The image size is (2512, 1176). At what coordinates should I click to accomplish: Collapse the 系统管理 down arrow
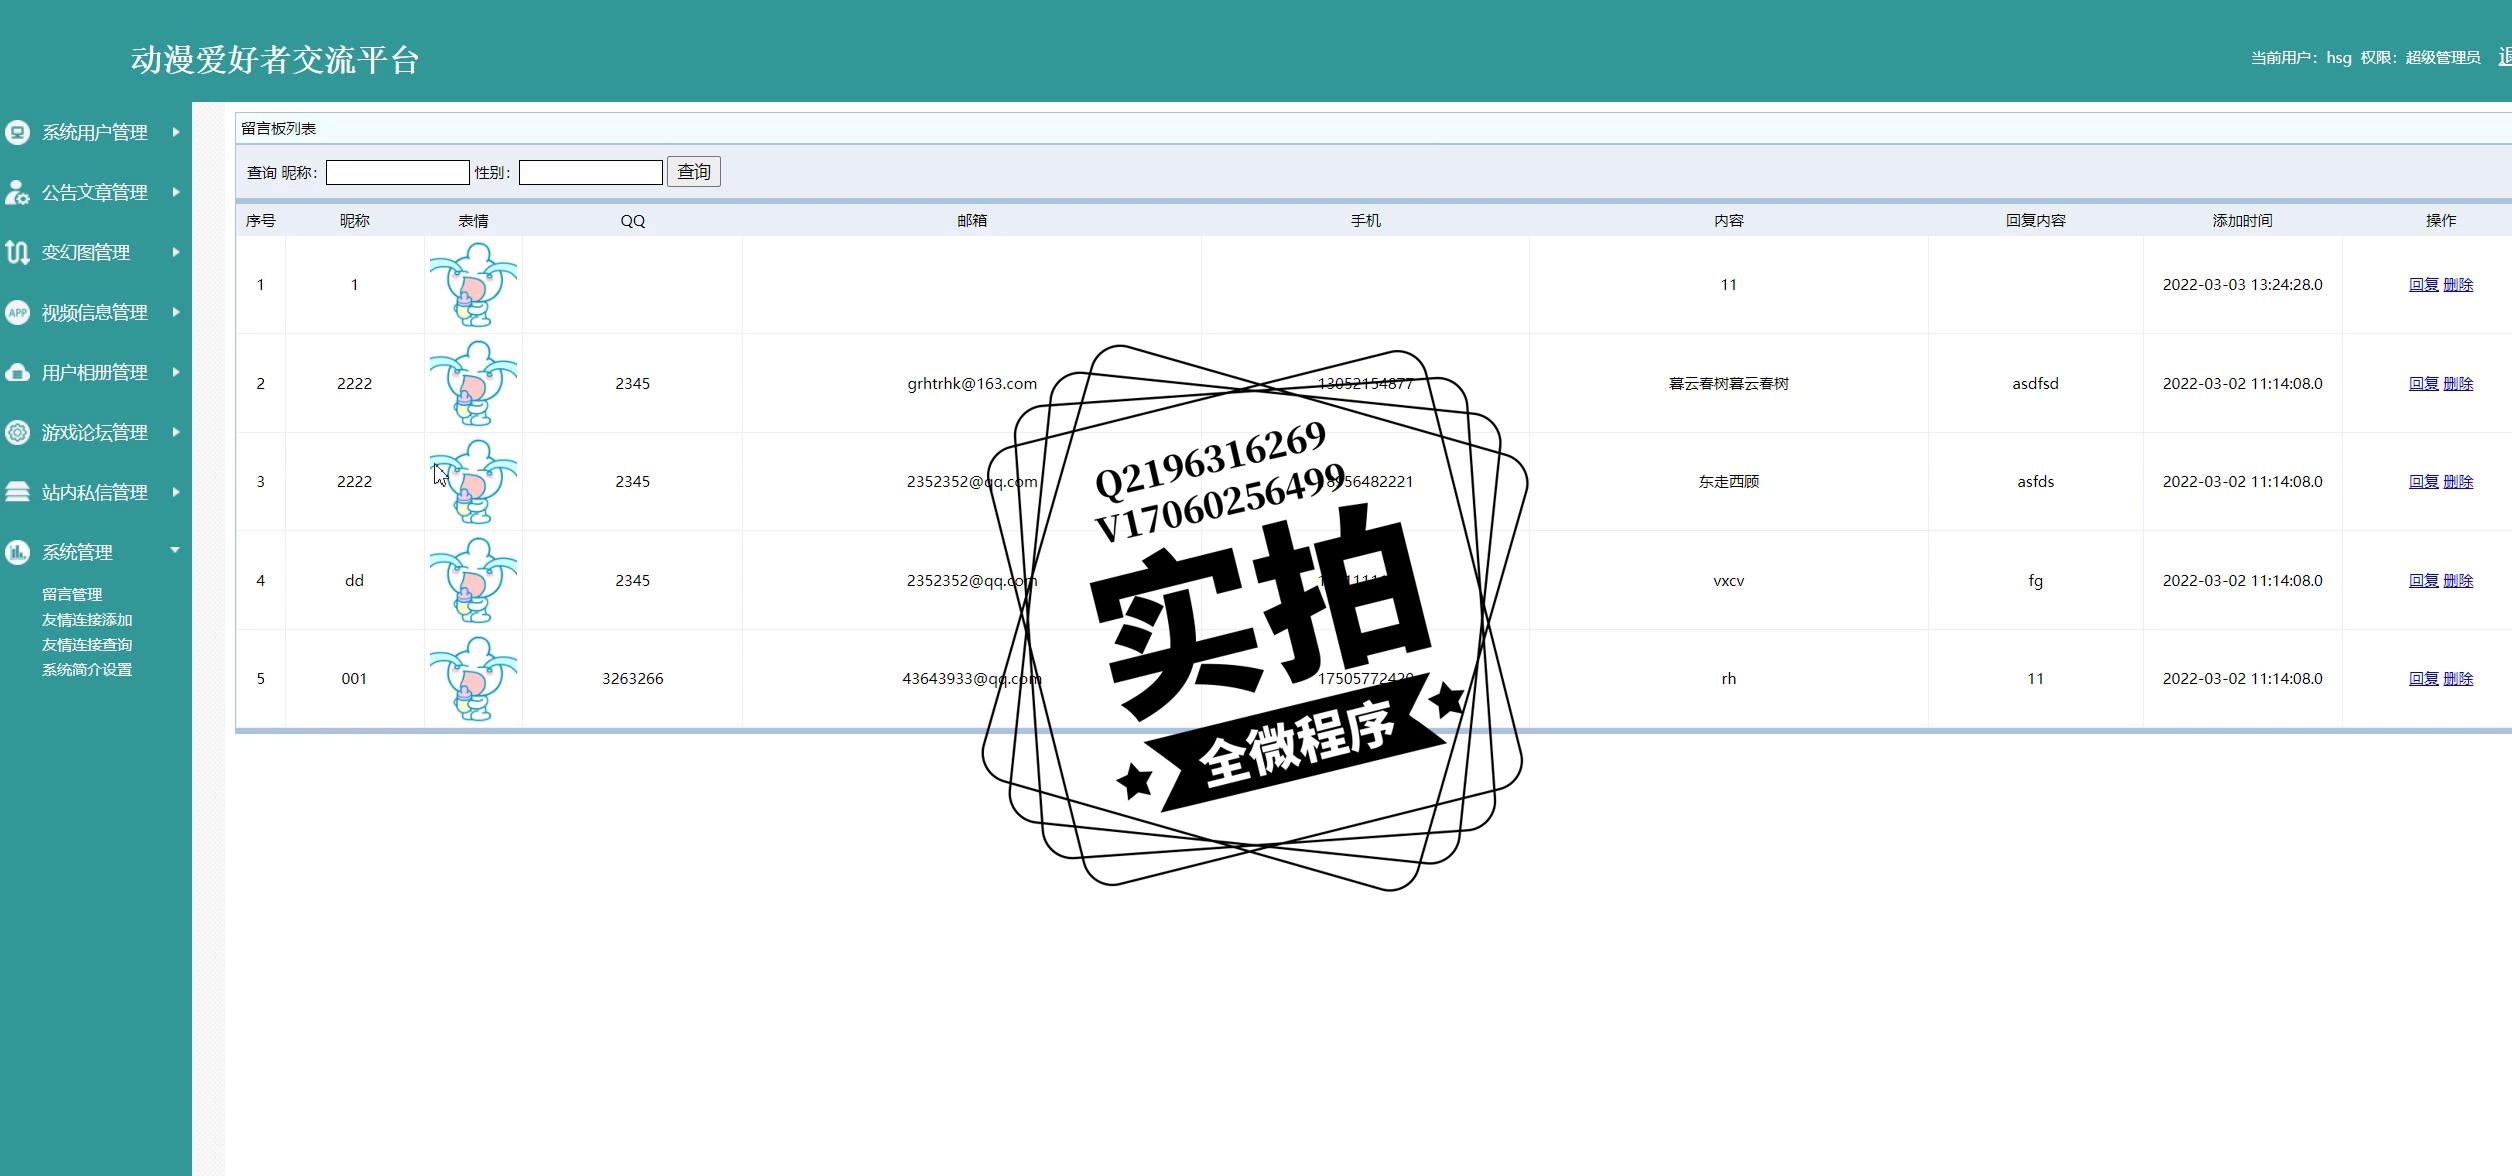[x=175, y=550]
